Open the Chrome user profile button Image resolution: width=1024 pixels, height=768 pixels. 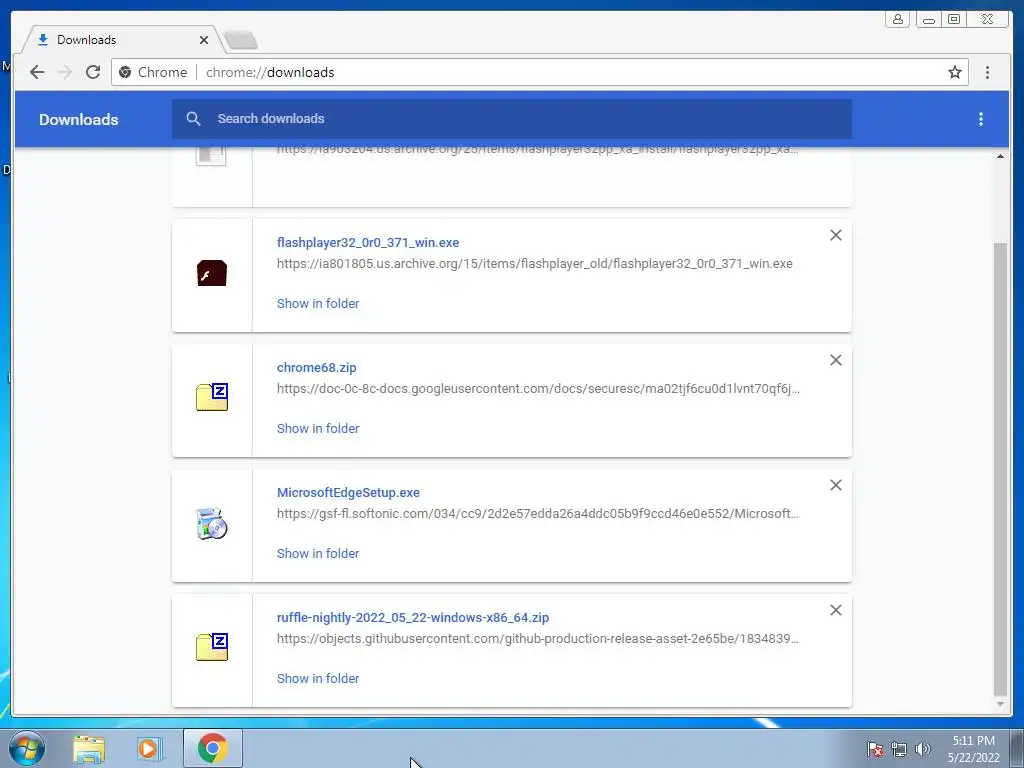[898, 19]
